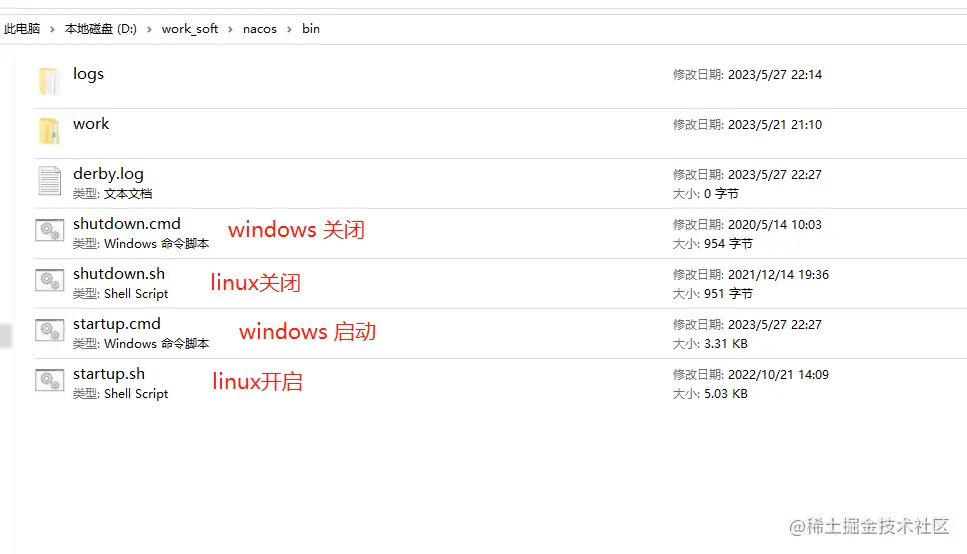Click bin in the breadcrumb path
This screenshot has height=554, width=967.
(311, 28)
